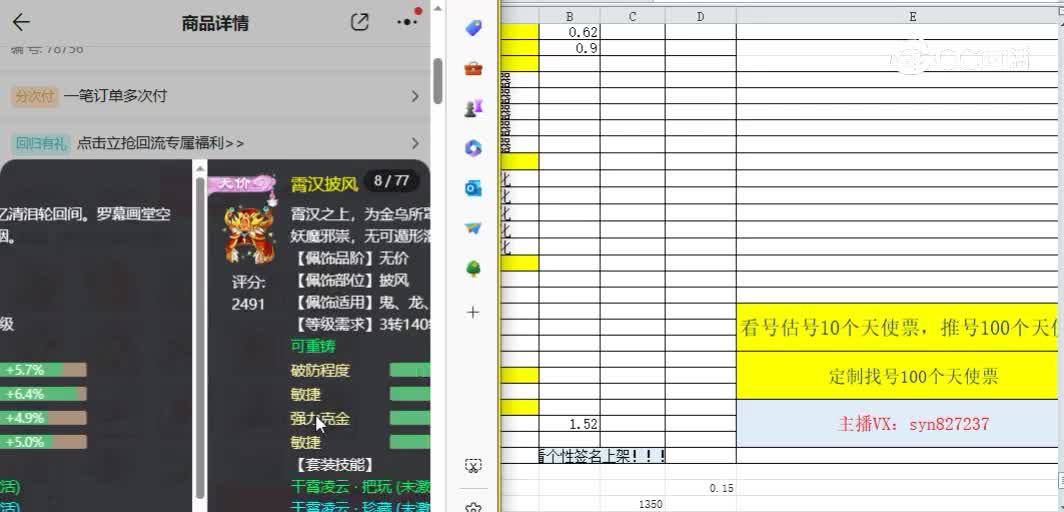Open the three-dot more menu
Screen dimensions: 1064x512
click(406, 23)
